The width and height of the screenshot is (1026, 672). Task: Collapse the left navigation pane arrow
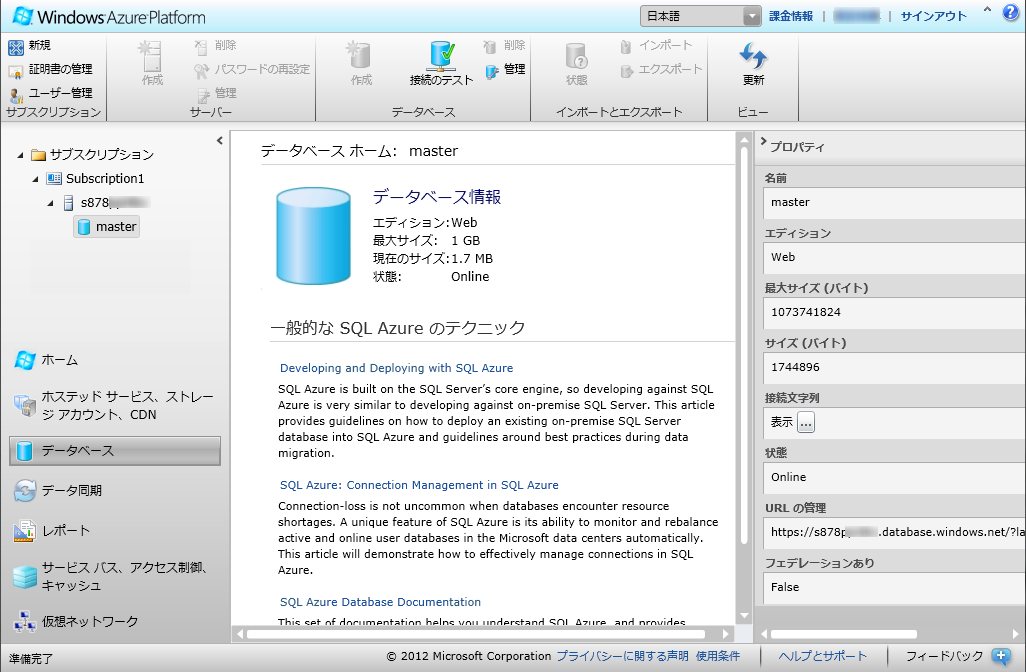coord(220,140)
